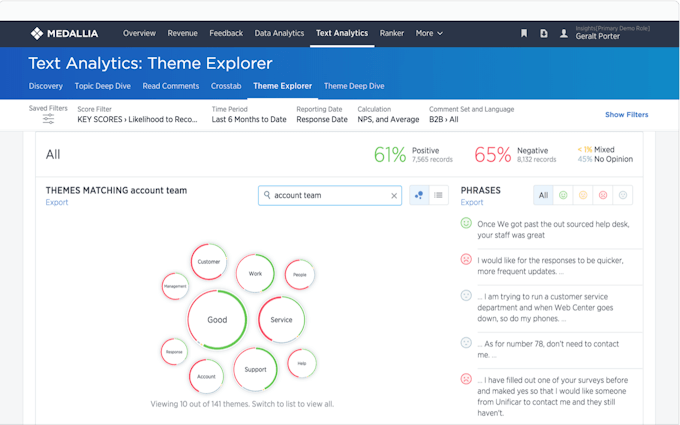Switch to the Discovery tab
Image resolution: width=680 pixels, height=425 pixels.
point(46,86)
